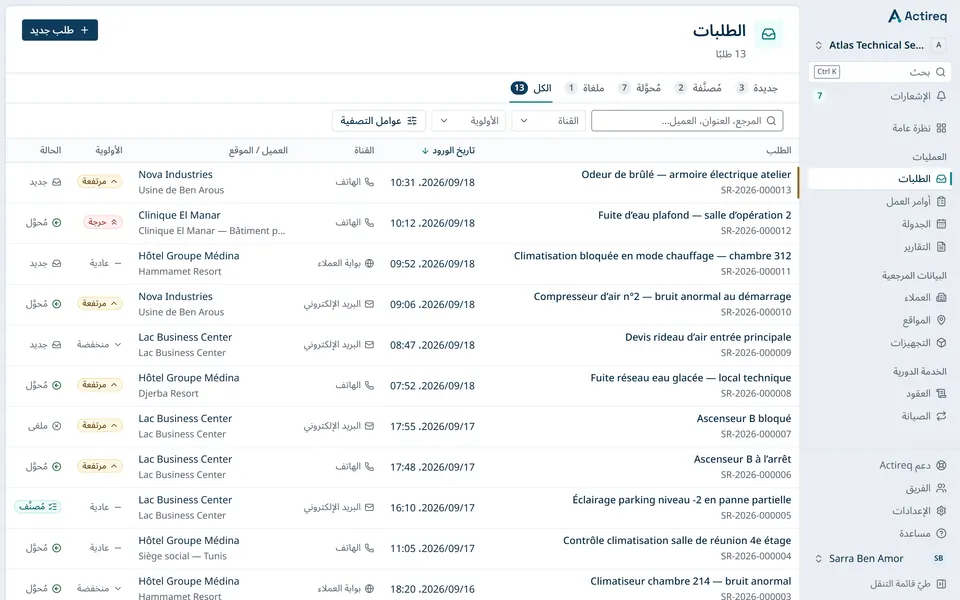
Task: Switch to the classified requests tab (2)
Action: (698, 88)
